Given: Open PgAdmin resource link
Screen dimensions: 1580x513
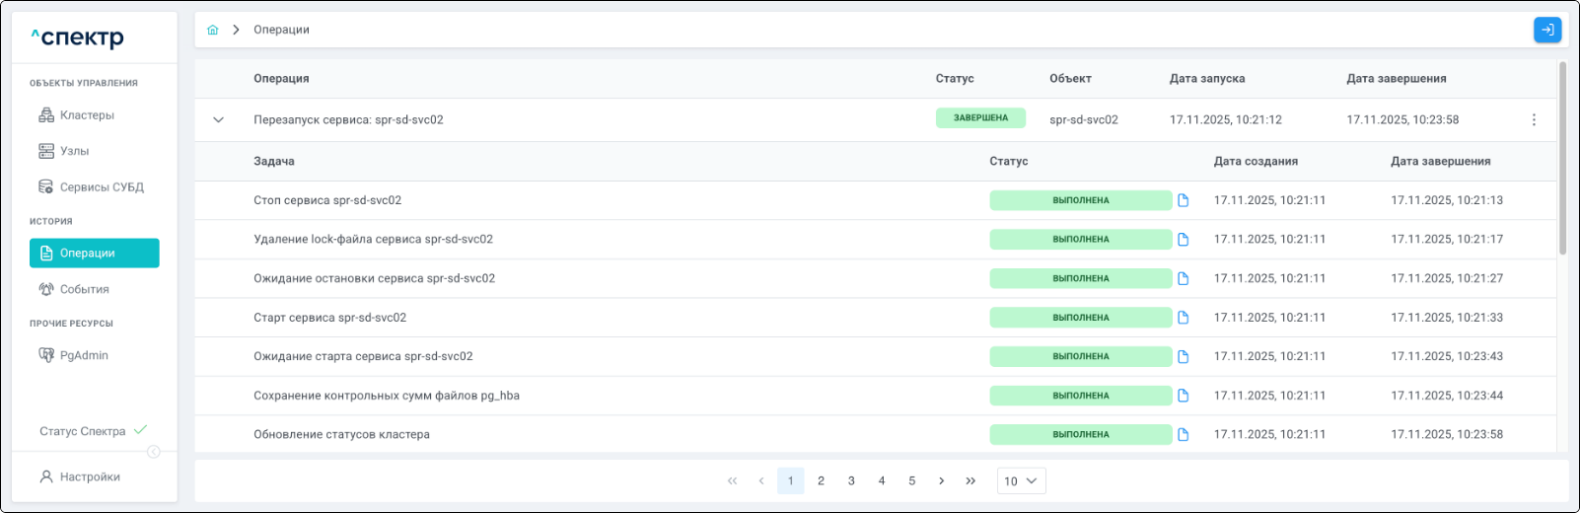Looking at the screenshot, I should point(83,355).
